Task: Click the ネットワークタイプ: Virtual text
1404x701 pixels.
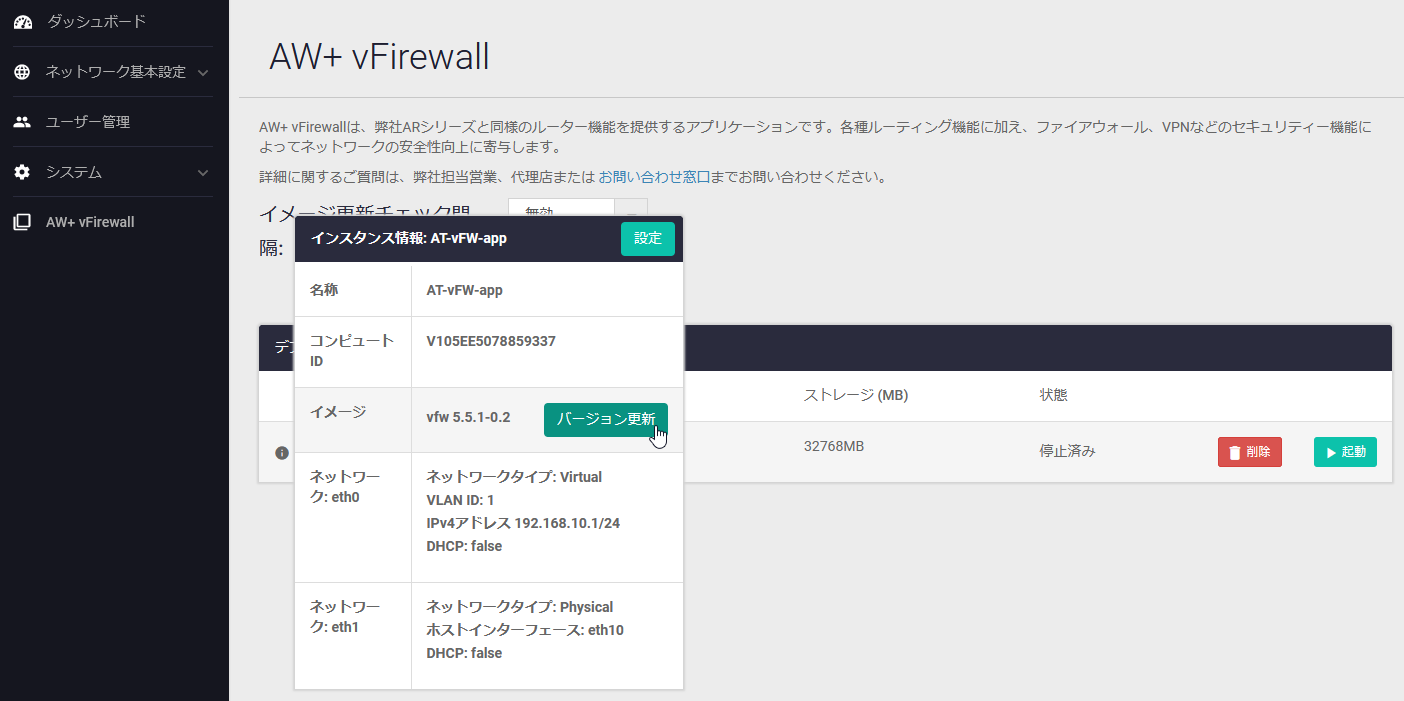Action: pos(514,477)
